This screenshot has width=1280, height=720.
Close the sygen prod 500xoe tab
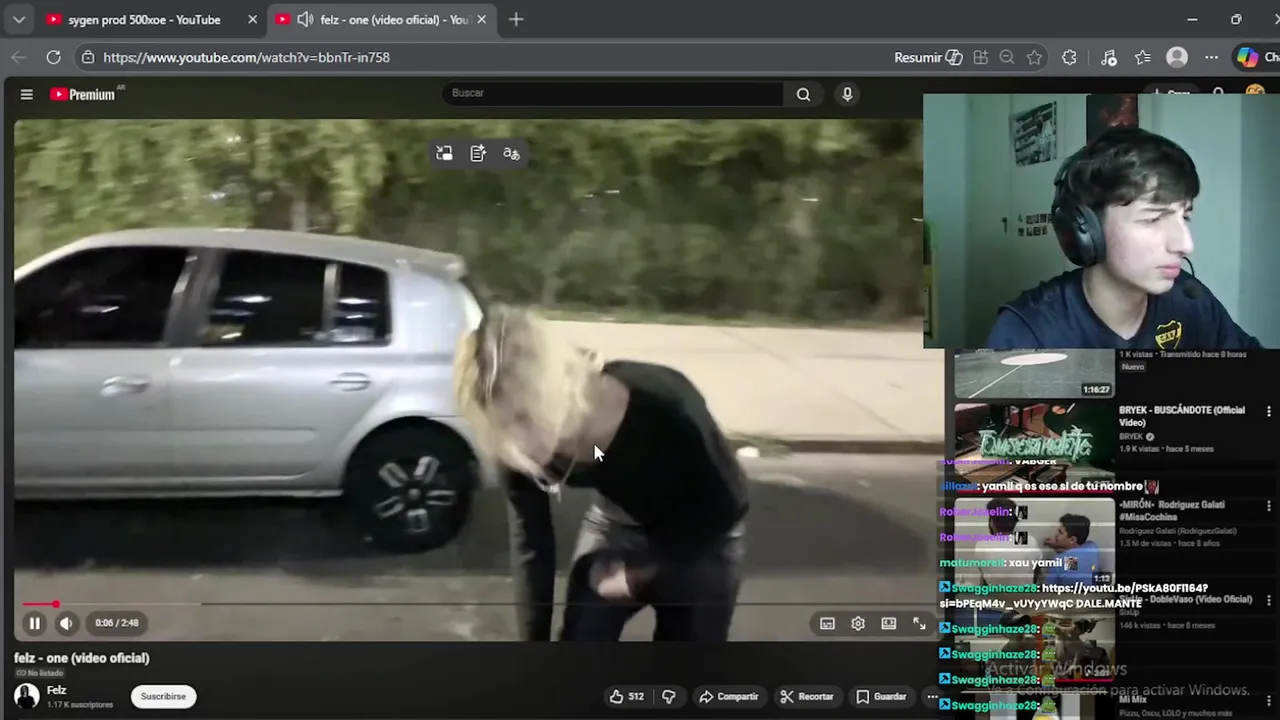(253, 20)
